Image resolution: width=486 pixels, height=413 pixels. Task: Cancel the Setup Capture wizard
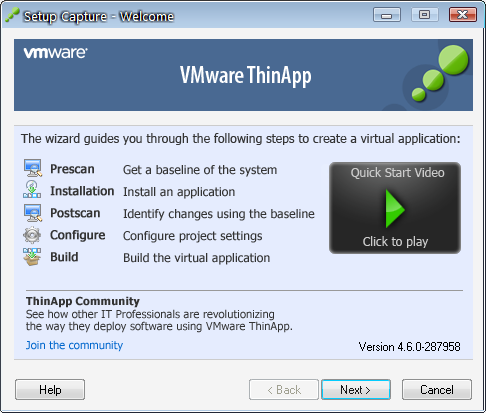tap(437, 389)
